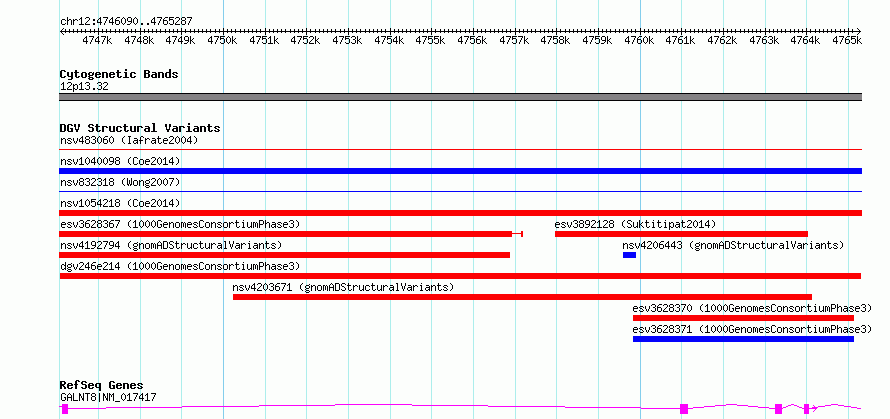Open the nsv4206443 gnomAD variant label
The height and width of the screenshot is (419, 890).
point(733,245)
